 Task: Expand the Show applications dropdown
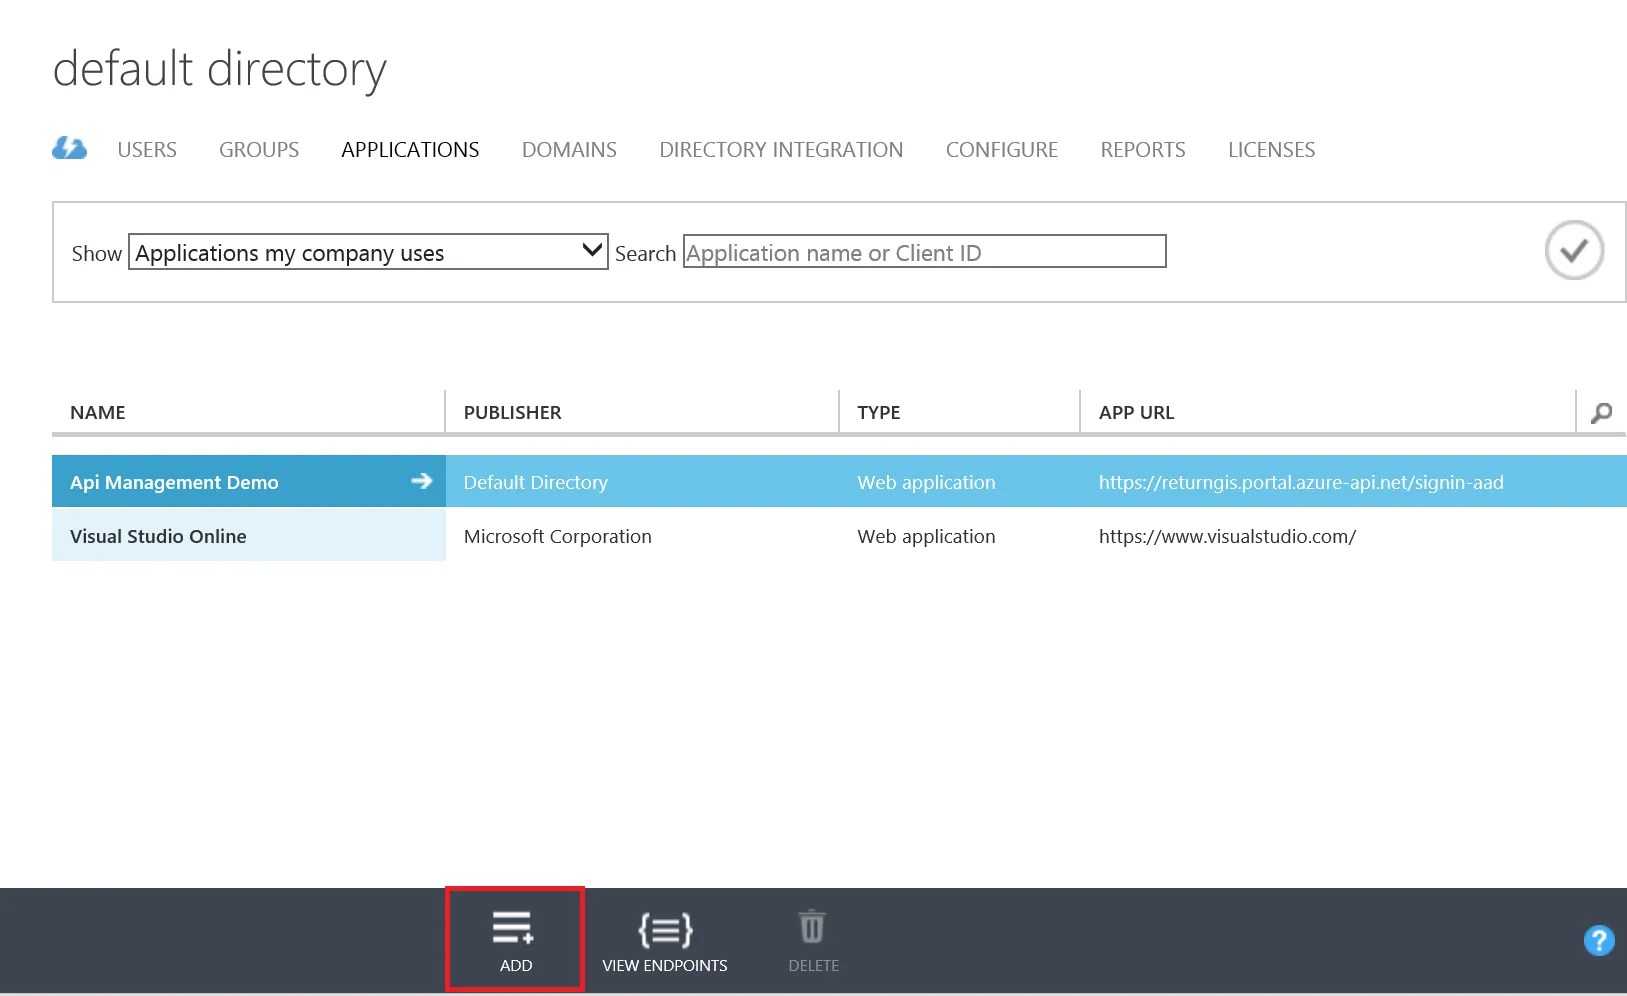point(368,252)
